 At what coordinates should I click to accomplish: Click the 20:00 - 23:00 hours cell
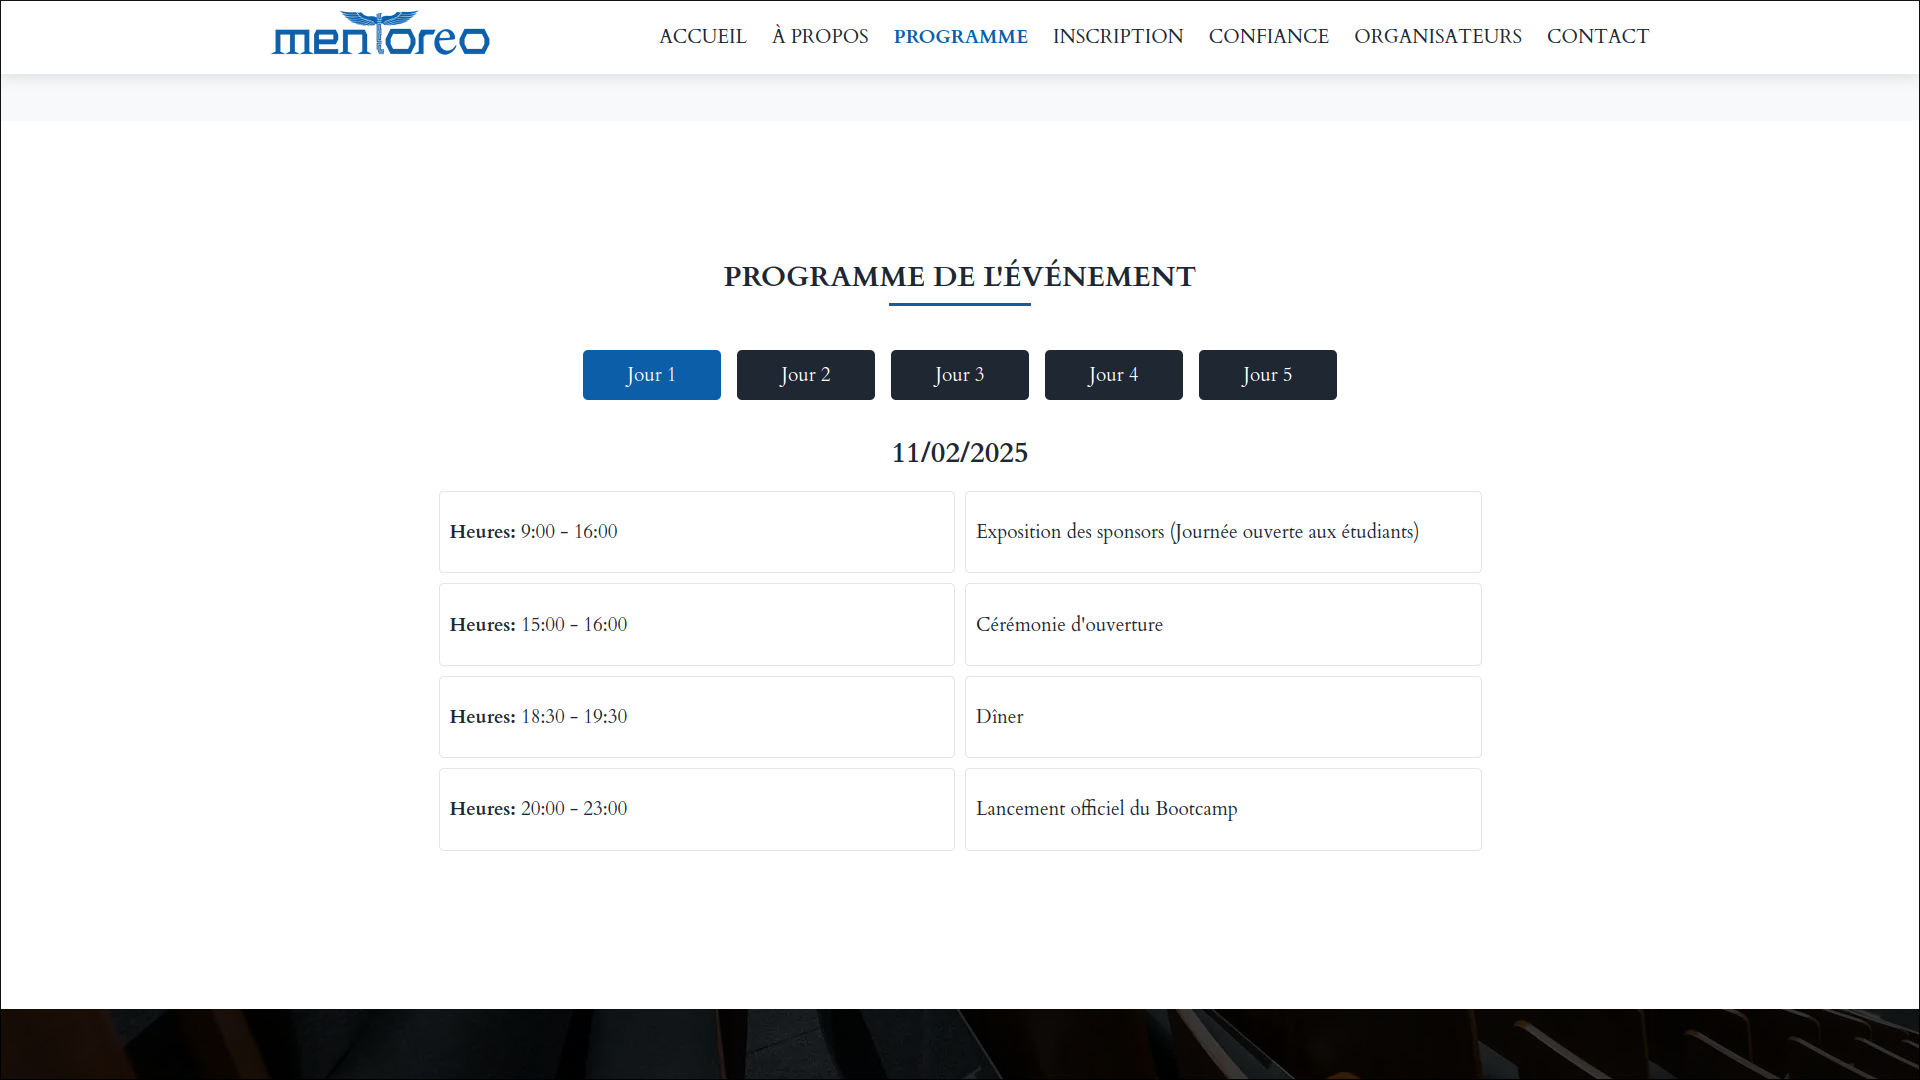(x=696, y=809)
